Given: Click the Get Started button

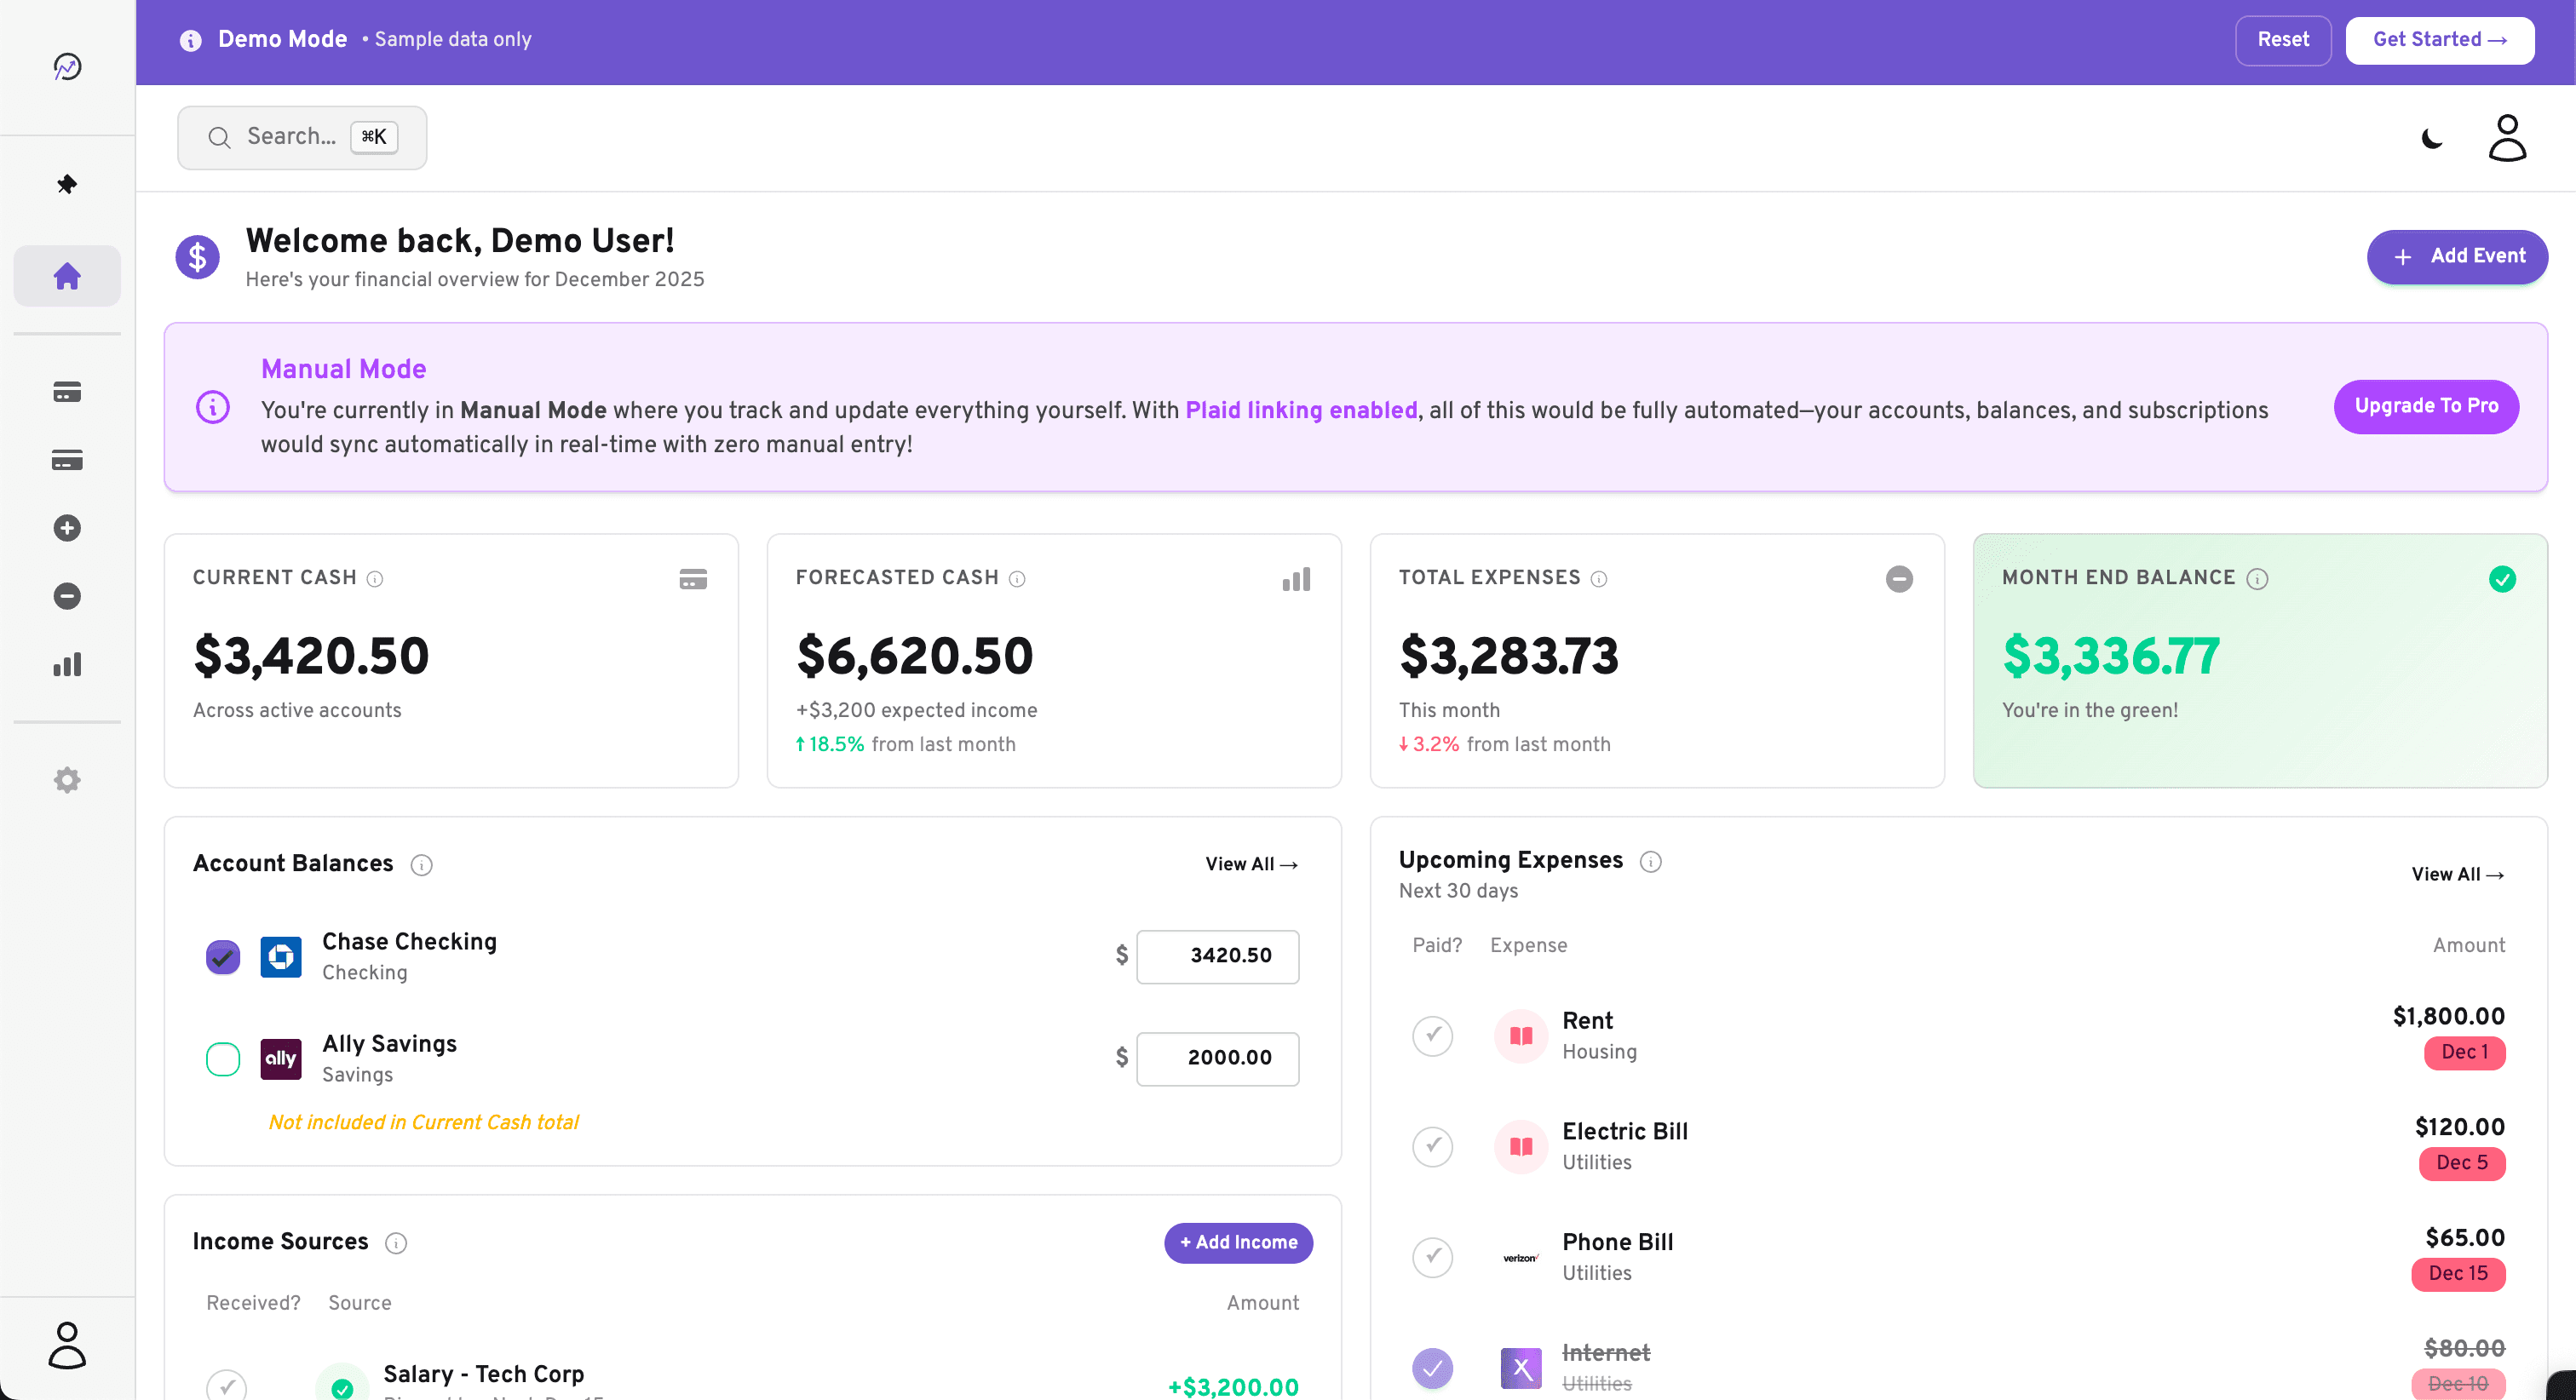Looking at the screenshot, I should [x=2439, y=40].
